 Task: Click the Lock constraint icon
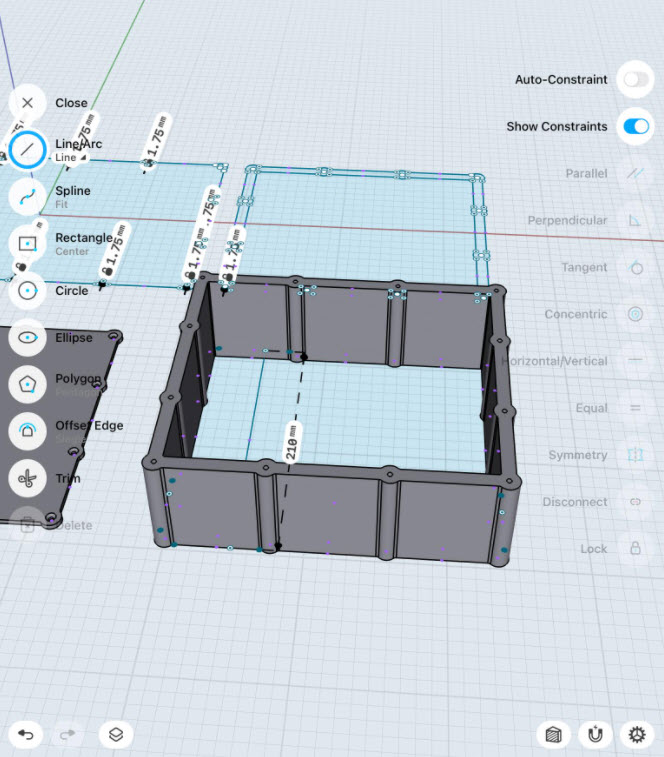634,549
